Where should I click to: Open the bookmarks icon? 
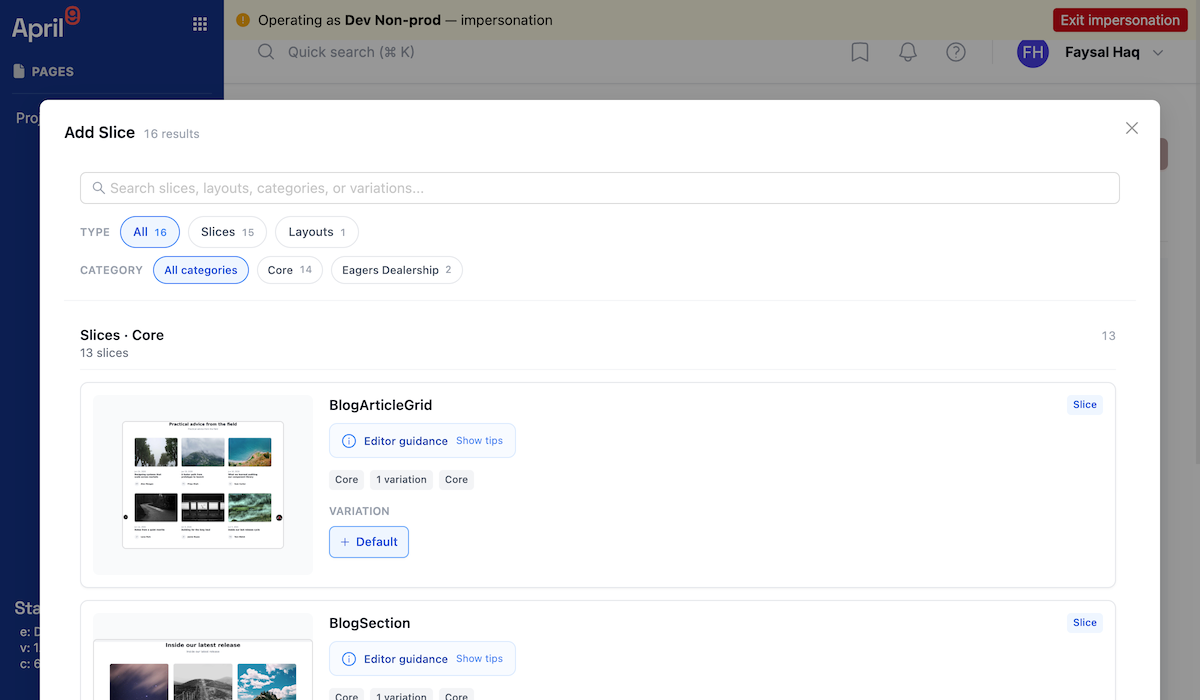tap(860, 52)
